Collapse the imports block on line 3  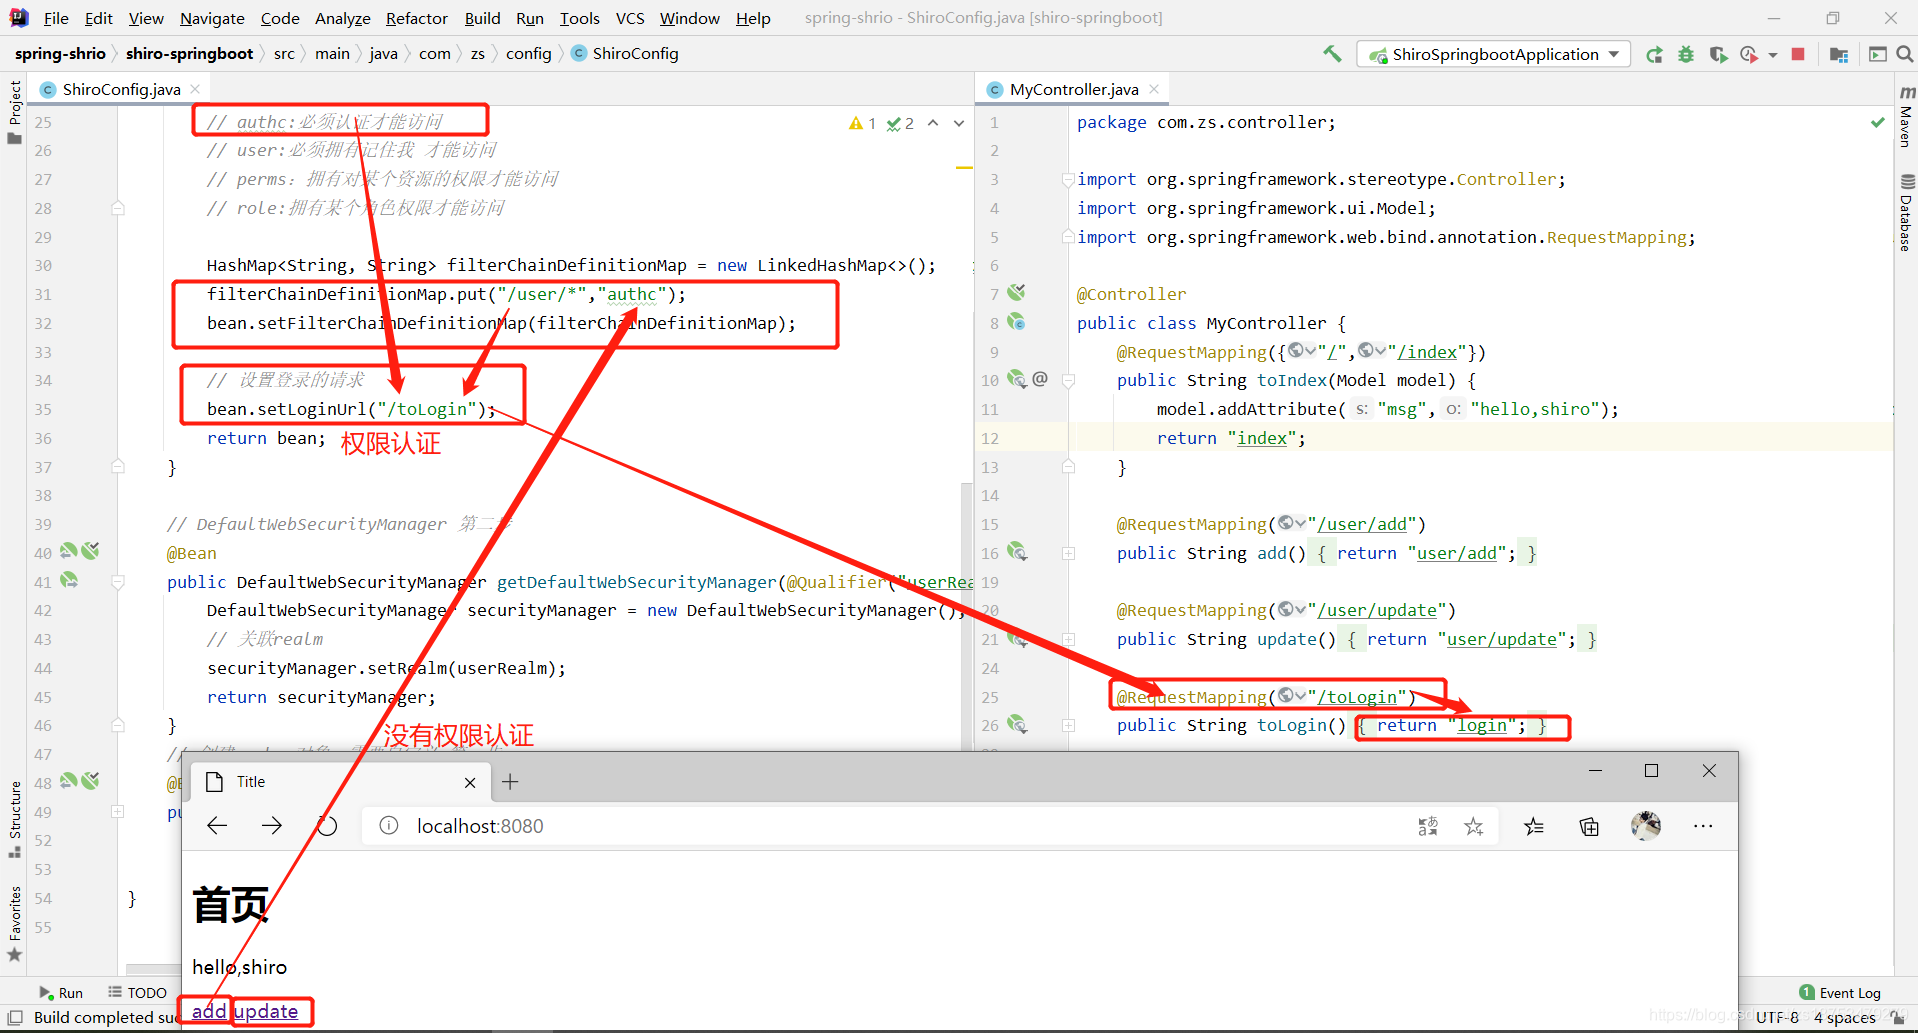point(1068,179)
